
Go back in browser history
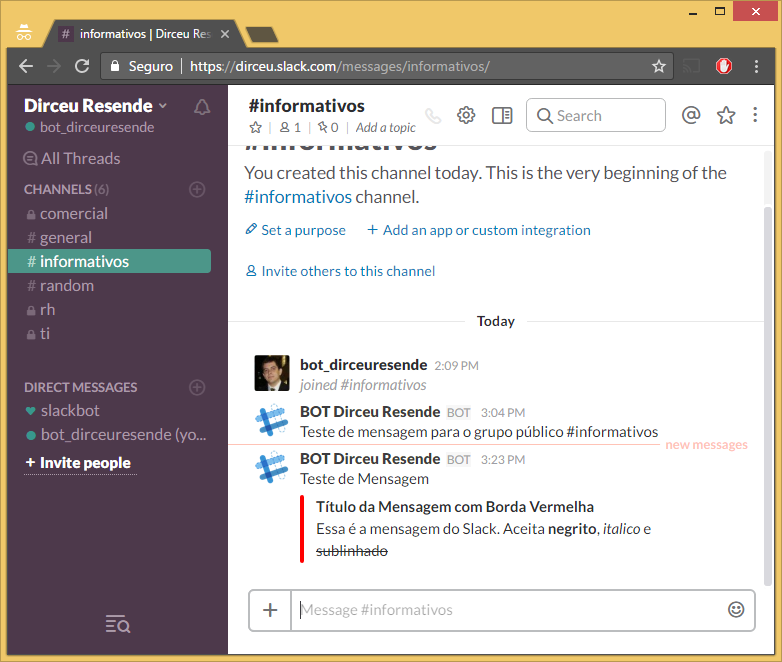(26, 66)
